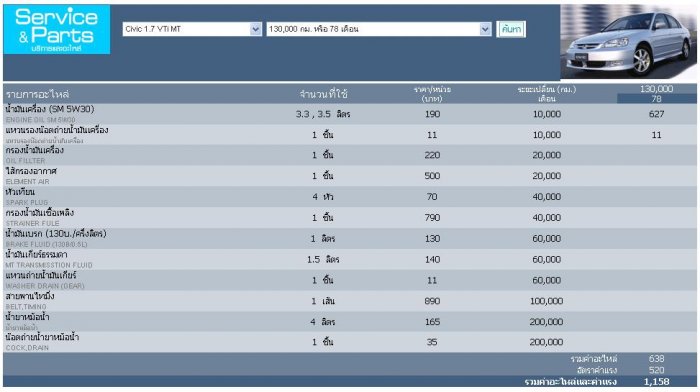Expand the mileage interval dropdown arrow

tap(485, 29)
